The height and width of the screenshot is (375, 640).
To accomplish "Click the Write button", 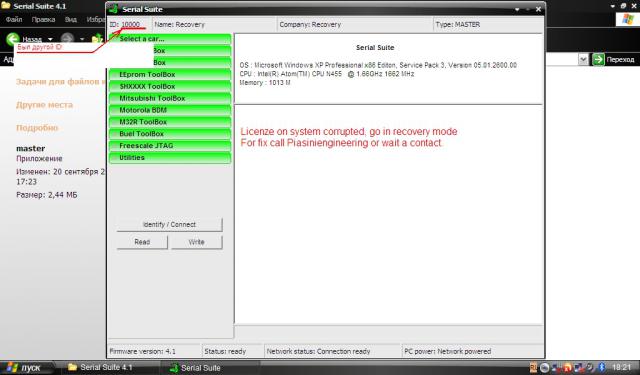I will pyautogui.click(x=197, y=242).
